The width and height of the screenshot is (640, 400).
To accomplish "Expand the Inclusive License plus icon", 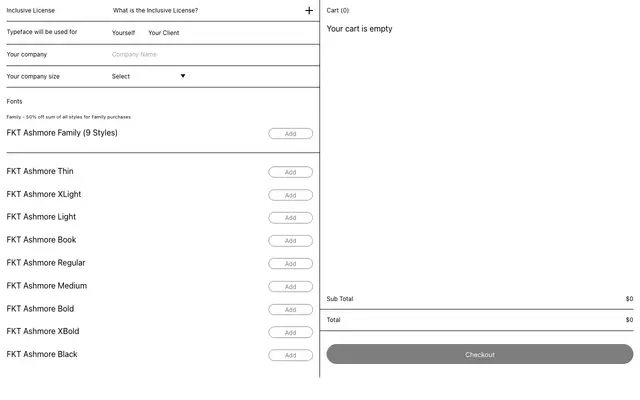I will [309, 11].
